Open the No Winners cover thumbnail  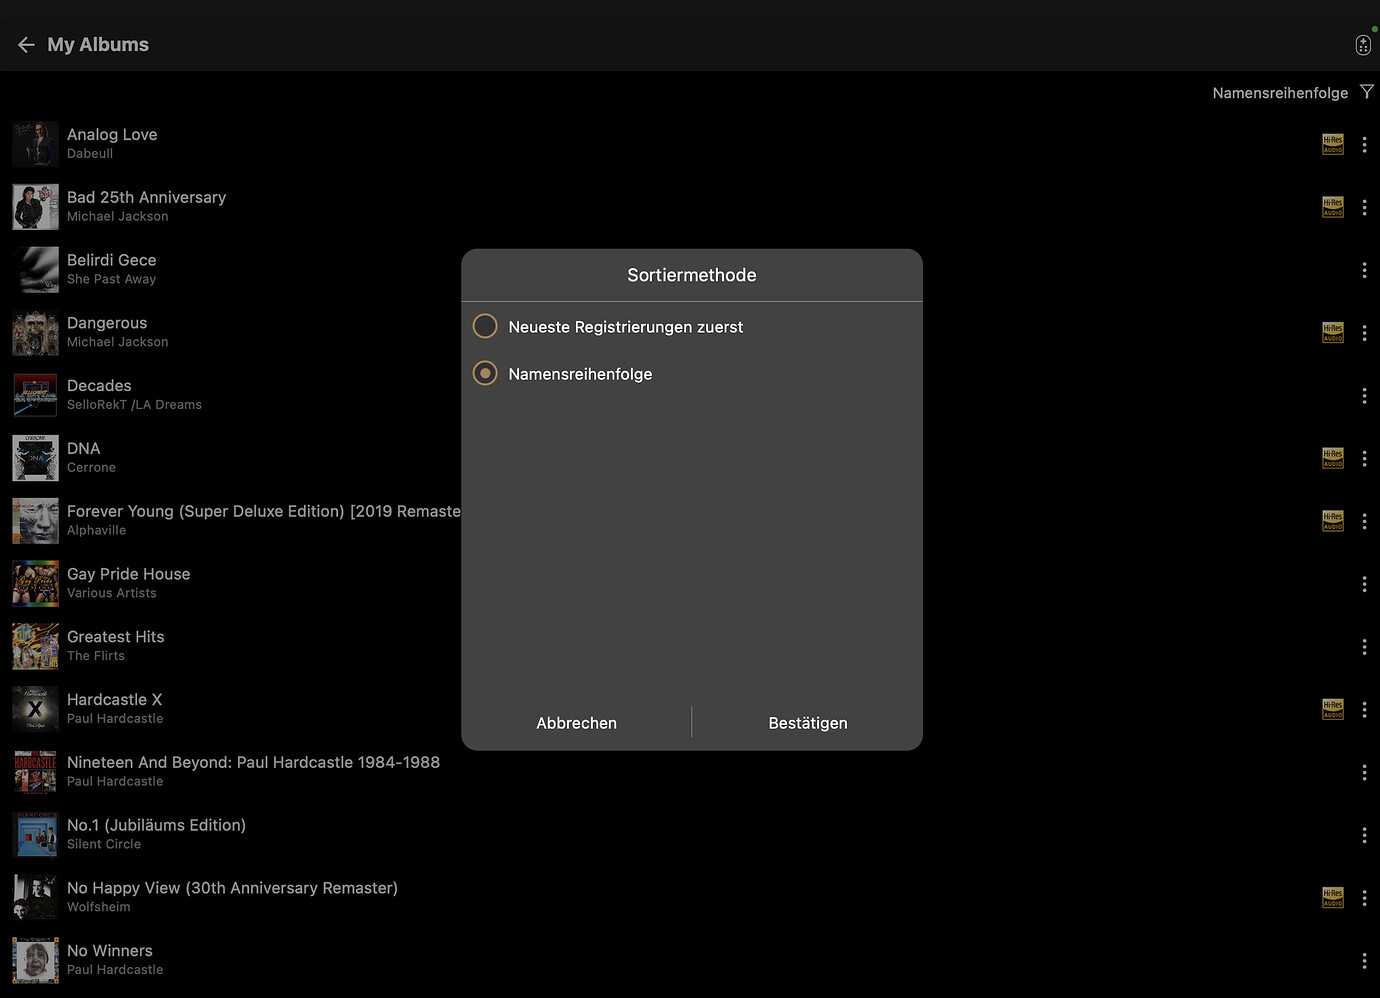tap(35, 961)
